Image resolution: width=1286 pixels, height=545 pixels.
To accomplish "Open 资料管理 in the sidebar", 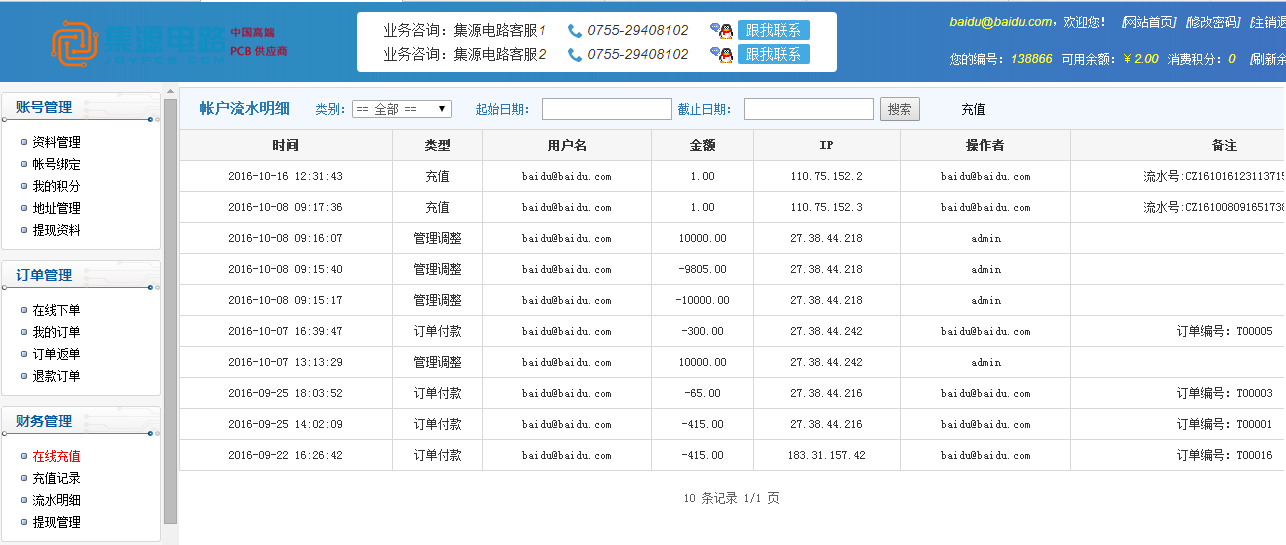I will click(x=56, y=142).
